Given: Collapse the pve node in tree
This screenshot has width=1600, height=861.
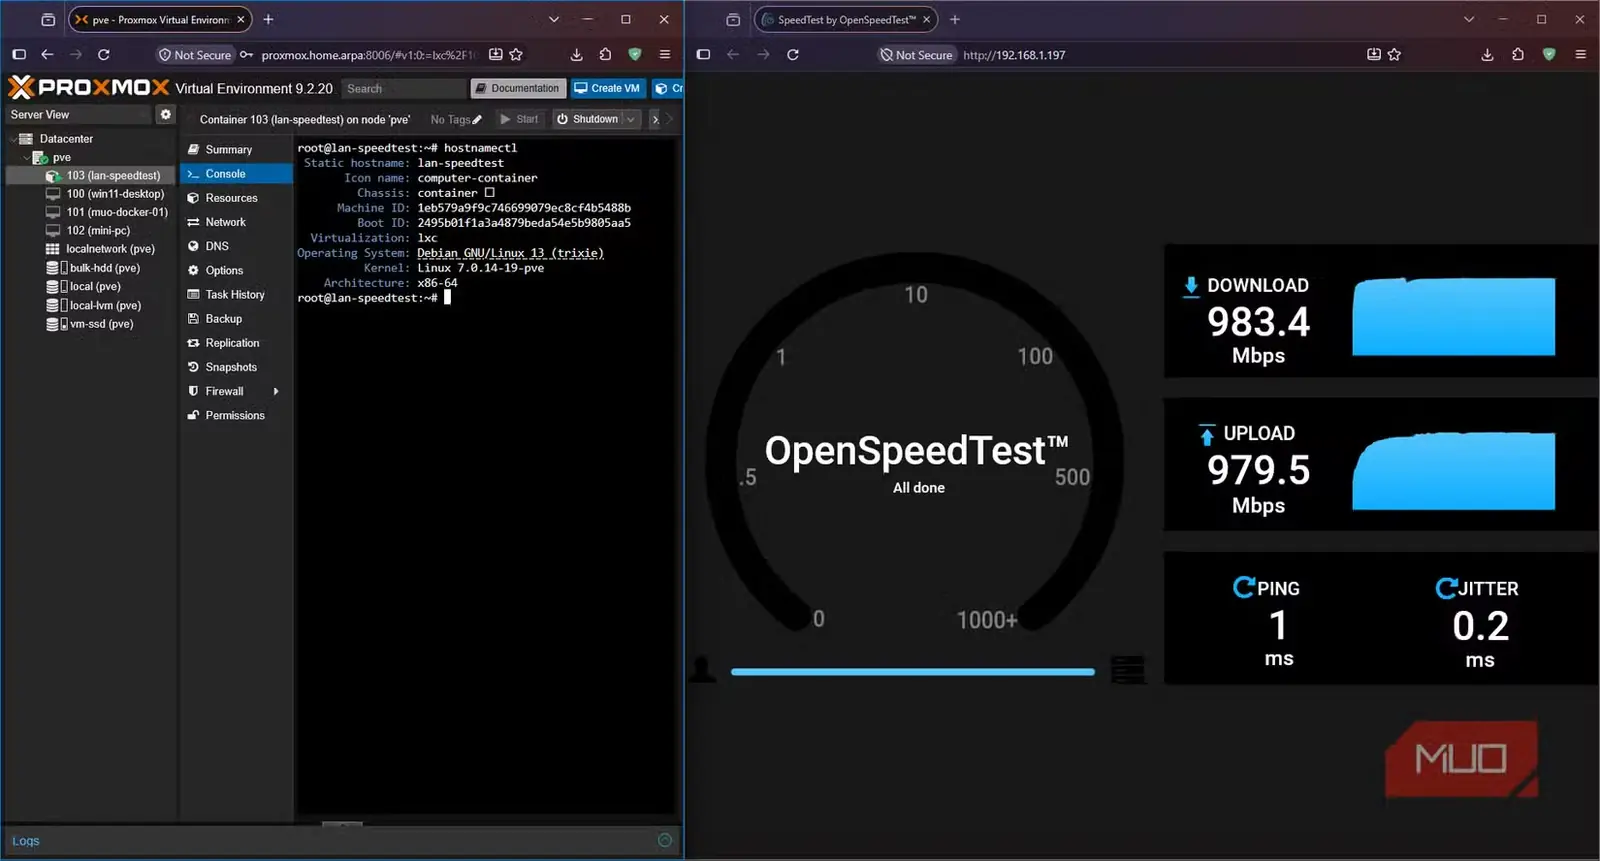Looking at the screenshot, I should pos(26,157).
